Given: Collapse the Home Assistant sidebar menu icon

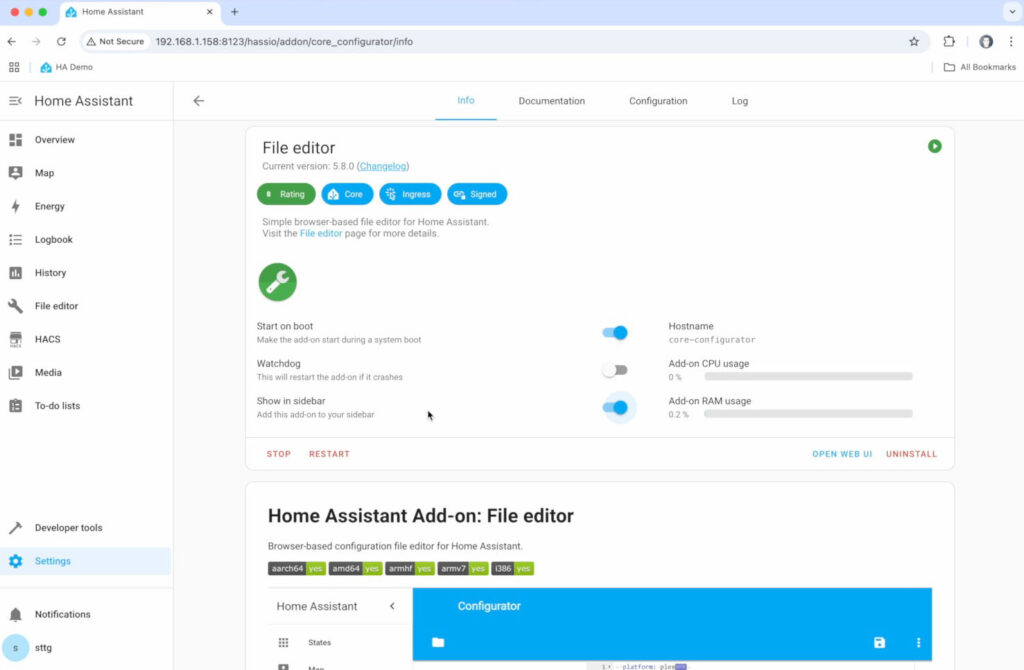Looking at the screenshot, I should point(15,101).
